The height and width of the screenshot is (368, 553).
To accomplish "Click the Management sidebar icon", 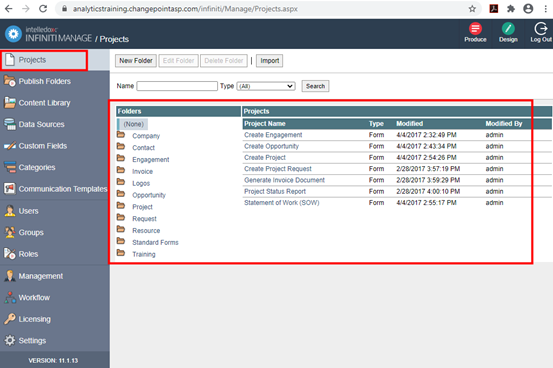I will coord(10,276).
